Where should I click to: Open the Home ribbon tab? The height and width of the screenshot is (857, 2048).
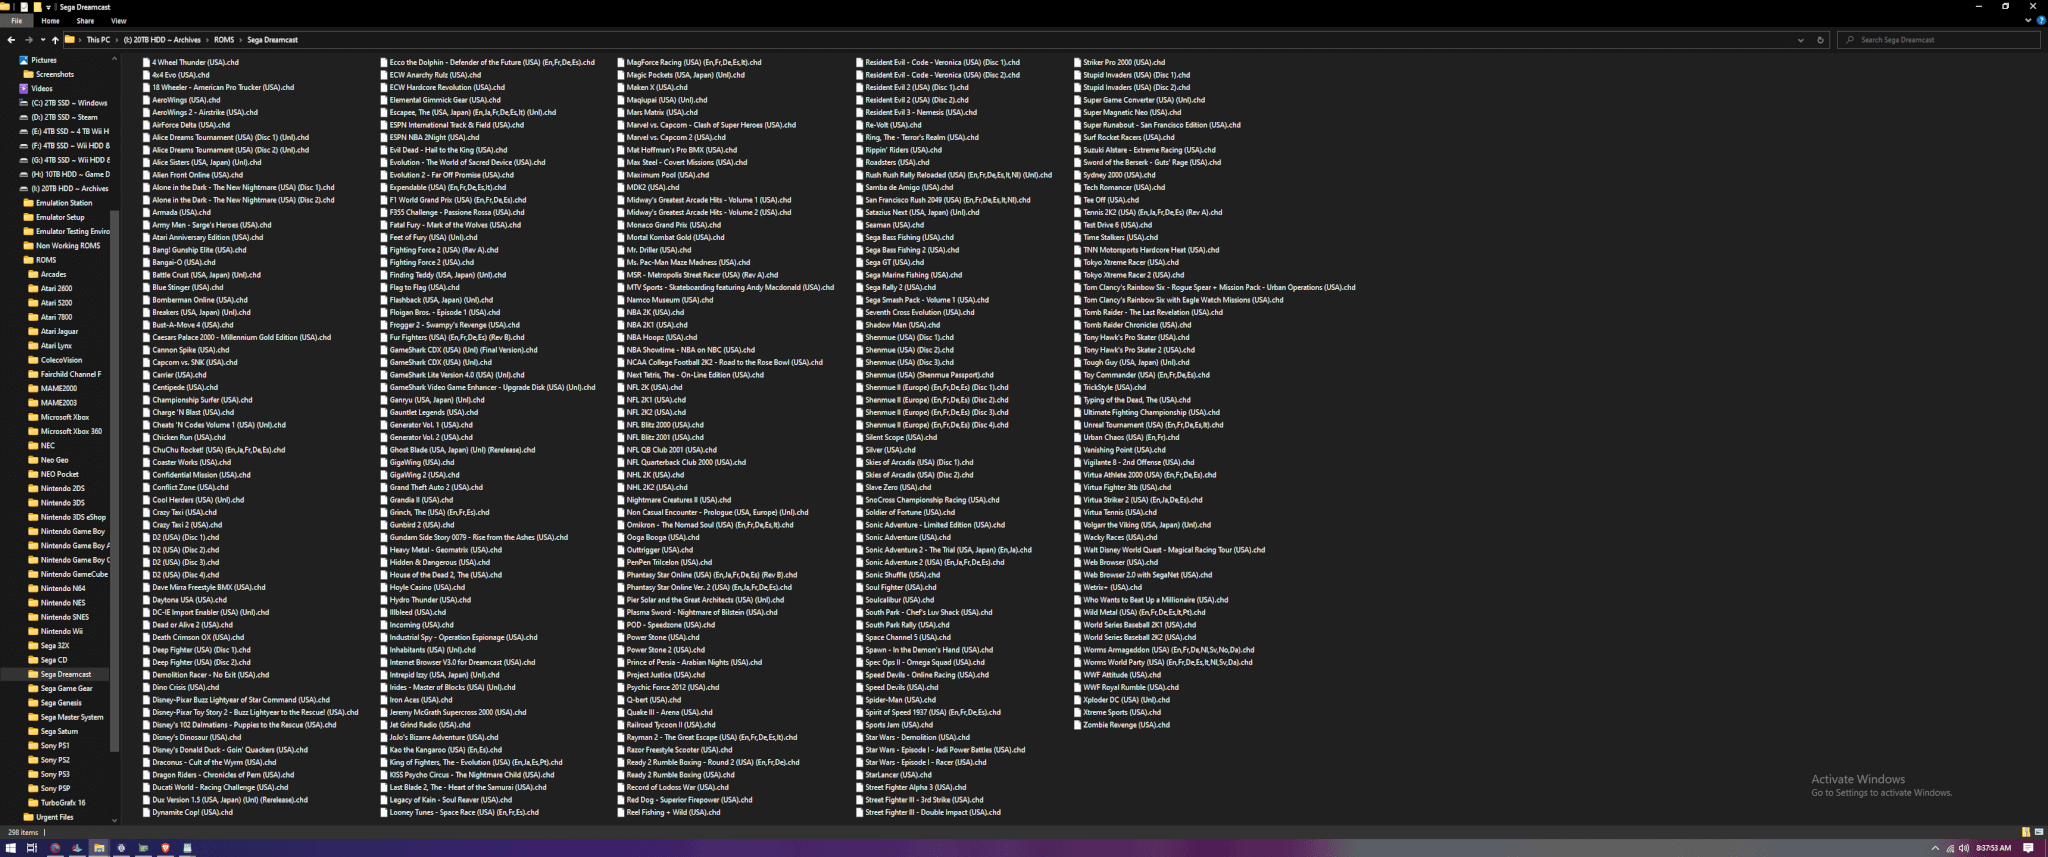50,21
